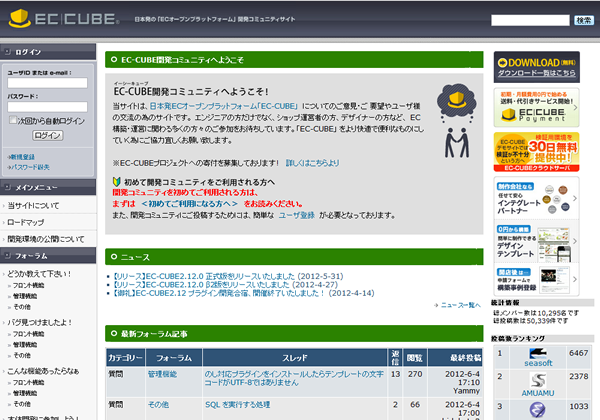Image resolution: width=600 pixels, height=420 pixels.
Task: Open the デザインテンプレート banner
Action: (x=536, y=241)
